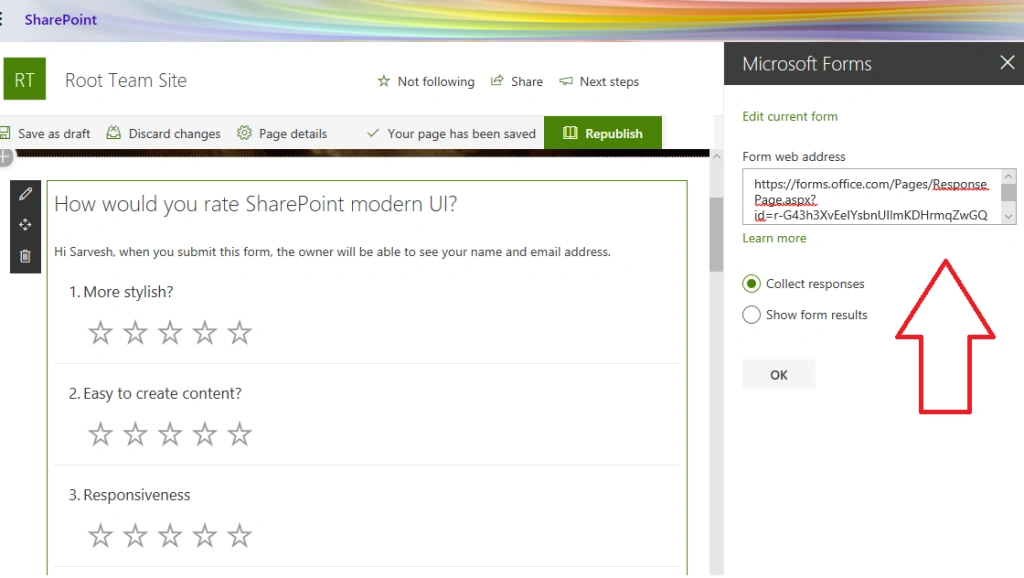Viewport: 1024px width, 578px height.
Task: Rate More stylish one star
Action: tap(101, 332)
